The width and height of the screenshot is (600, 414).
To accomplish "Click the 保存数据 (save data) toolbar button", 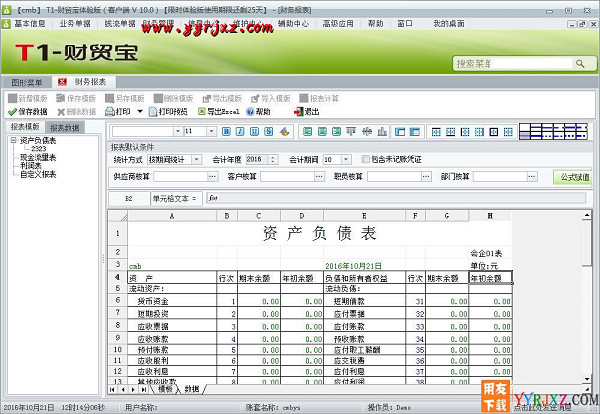I will pyautogui.click(x=28, y=112).
